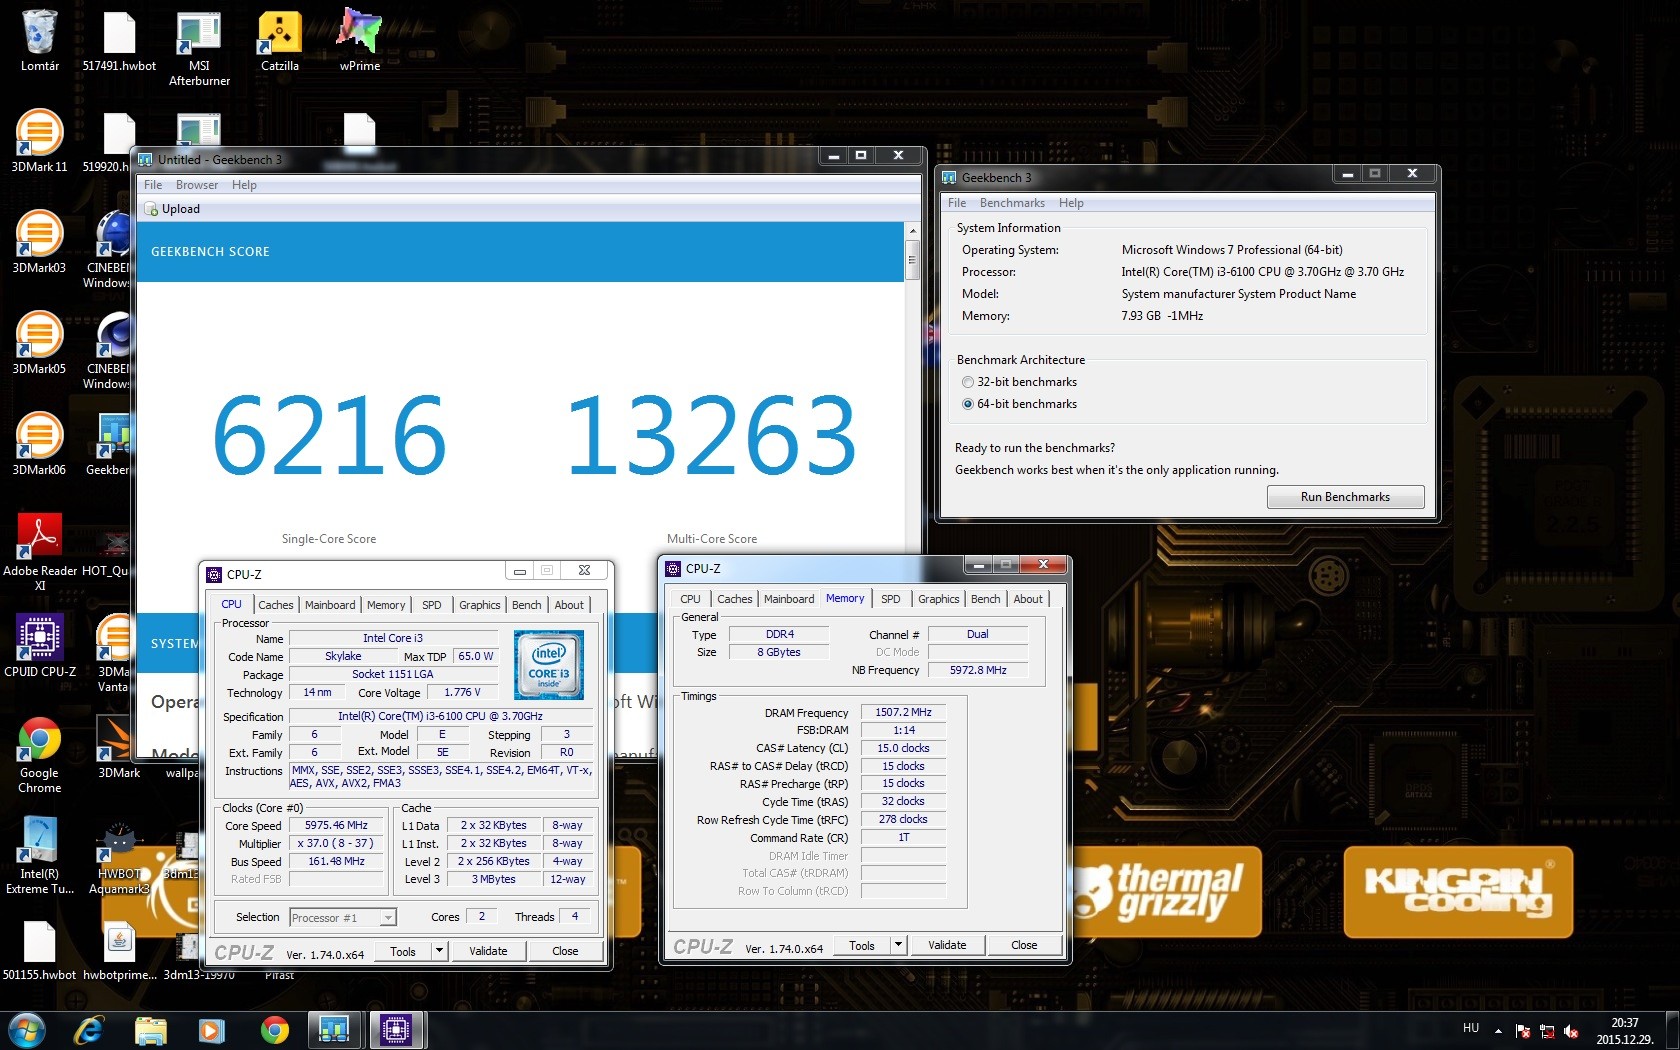This screenshot has width=1680, height=1050.
Task: Select the 3DMark03 desktop shortcut
Action: click(x=40, y=241)
